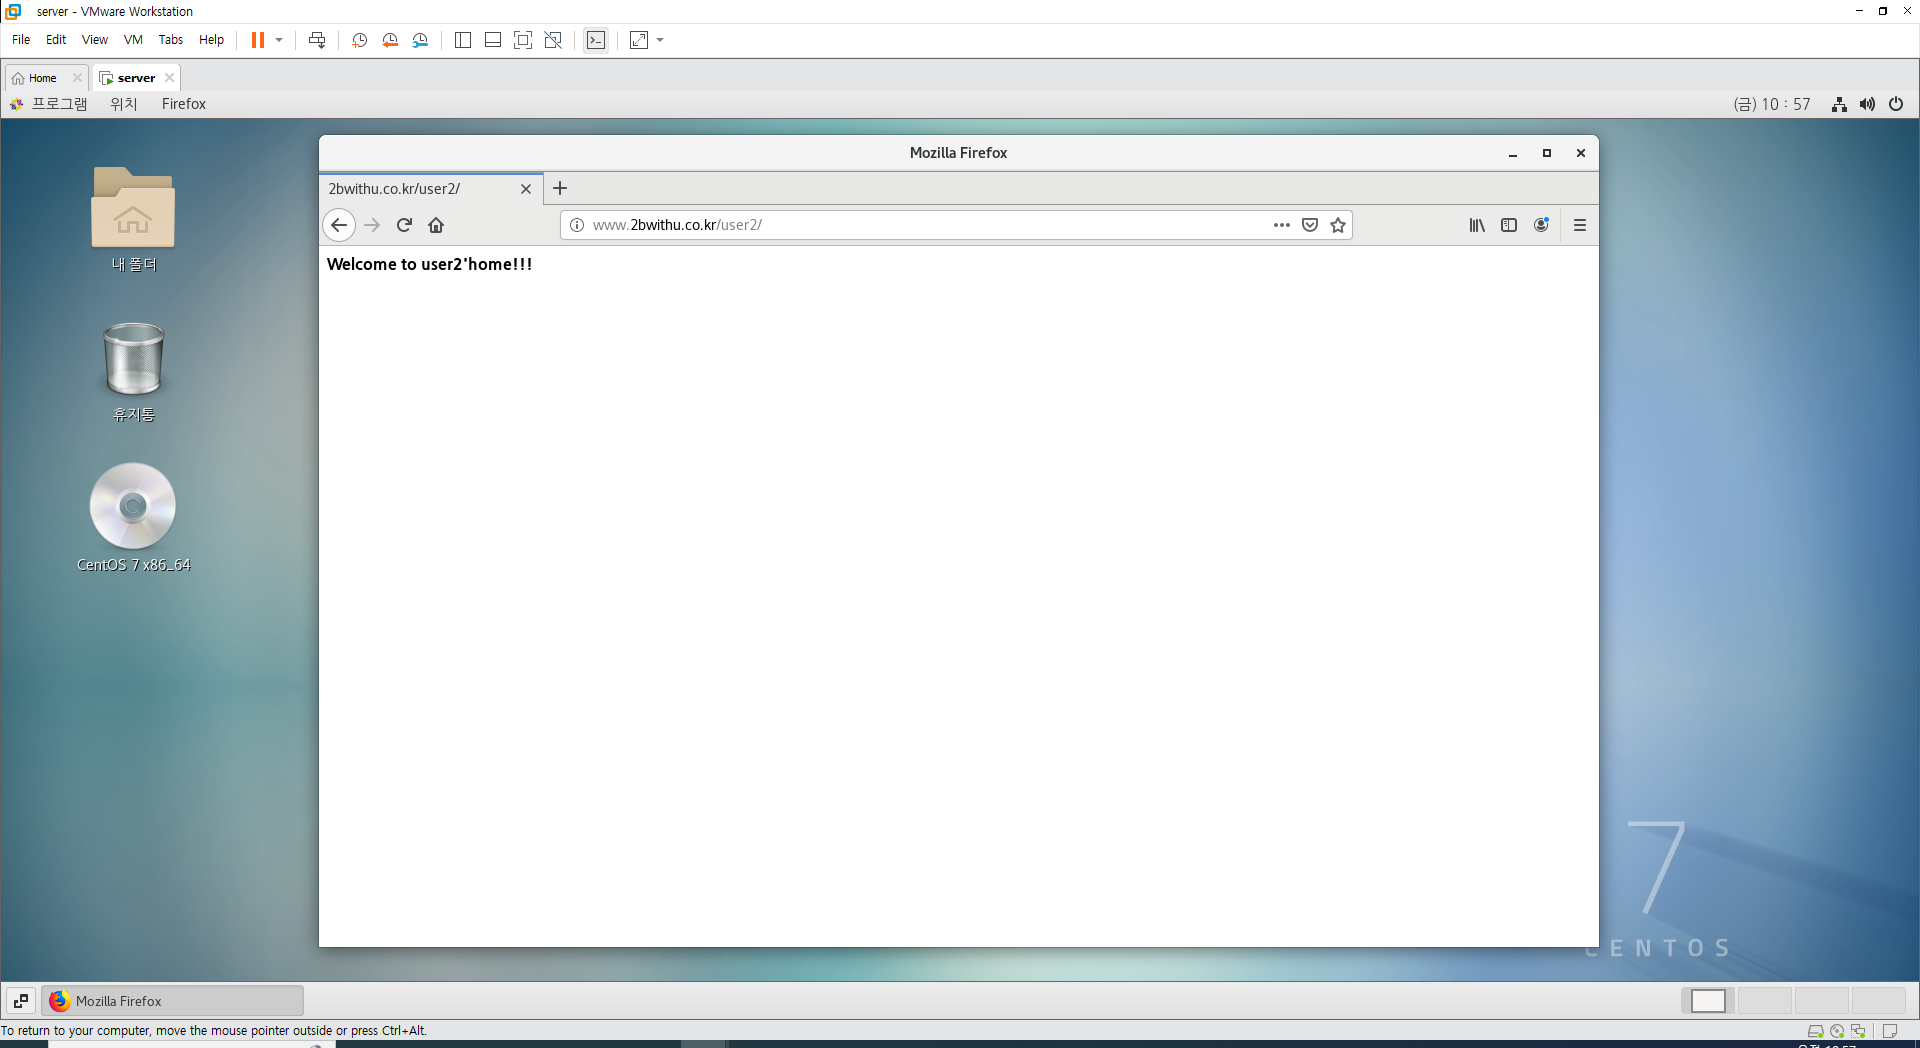This screenshot has height=1048, width=1920.
Task: Open the power options dropdown arrow
Action: 279,40
